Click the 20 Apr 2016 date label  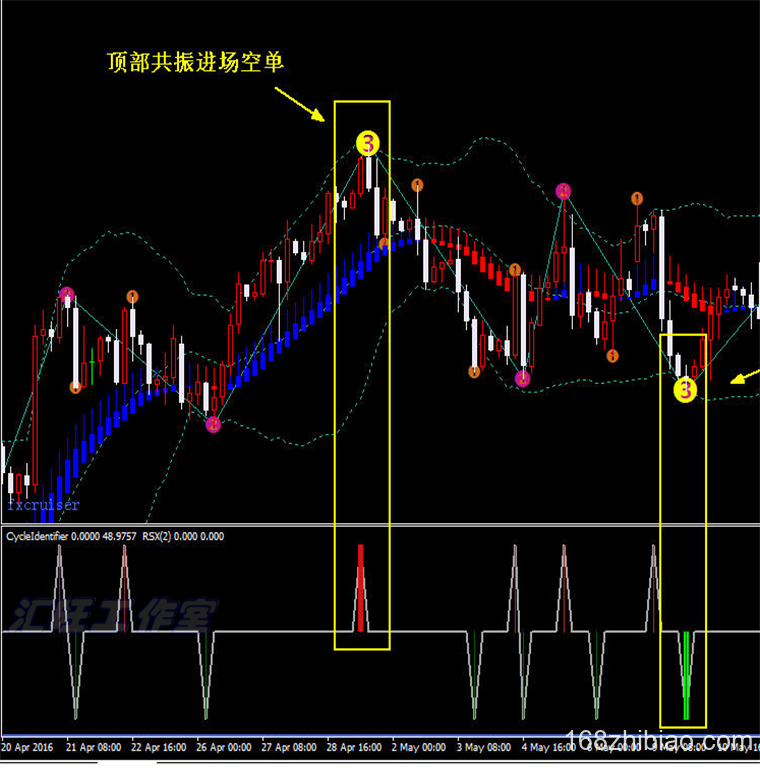click(x=27, y=747)
